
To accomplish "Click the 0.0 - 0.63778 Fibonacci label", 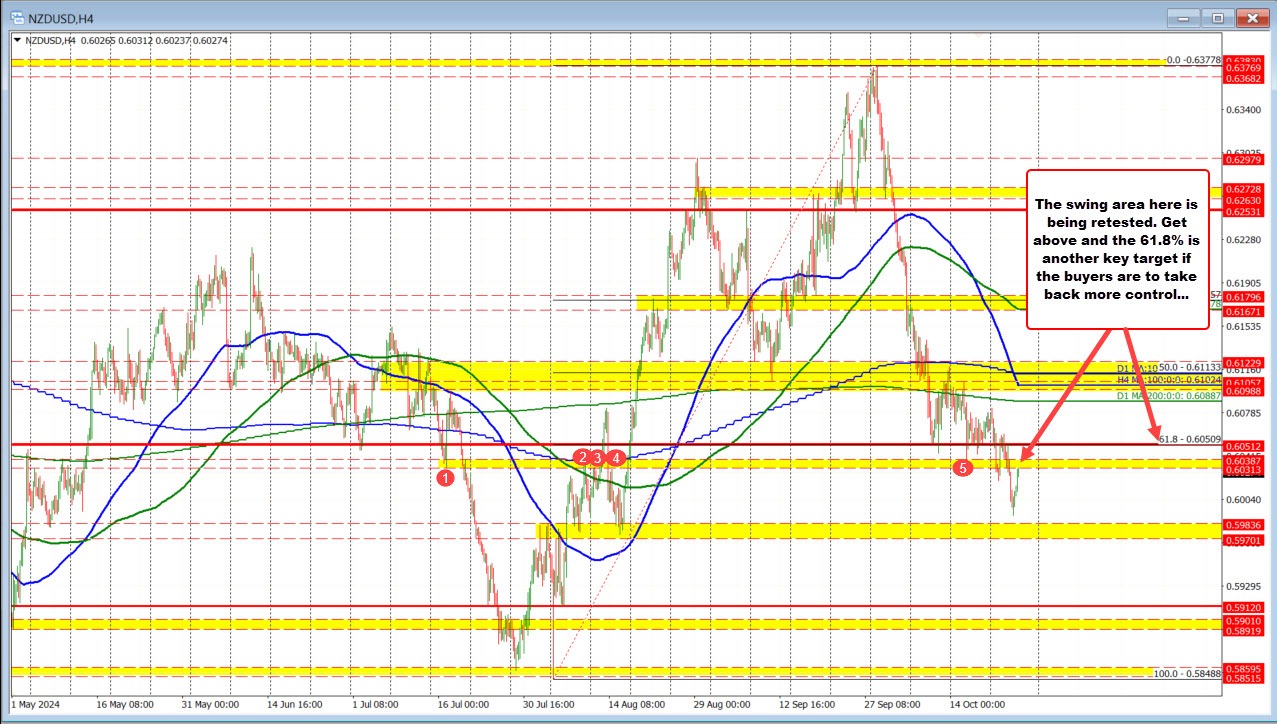I will tap(1193, 59).
